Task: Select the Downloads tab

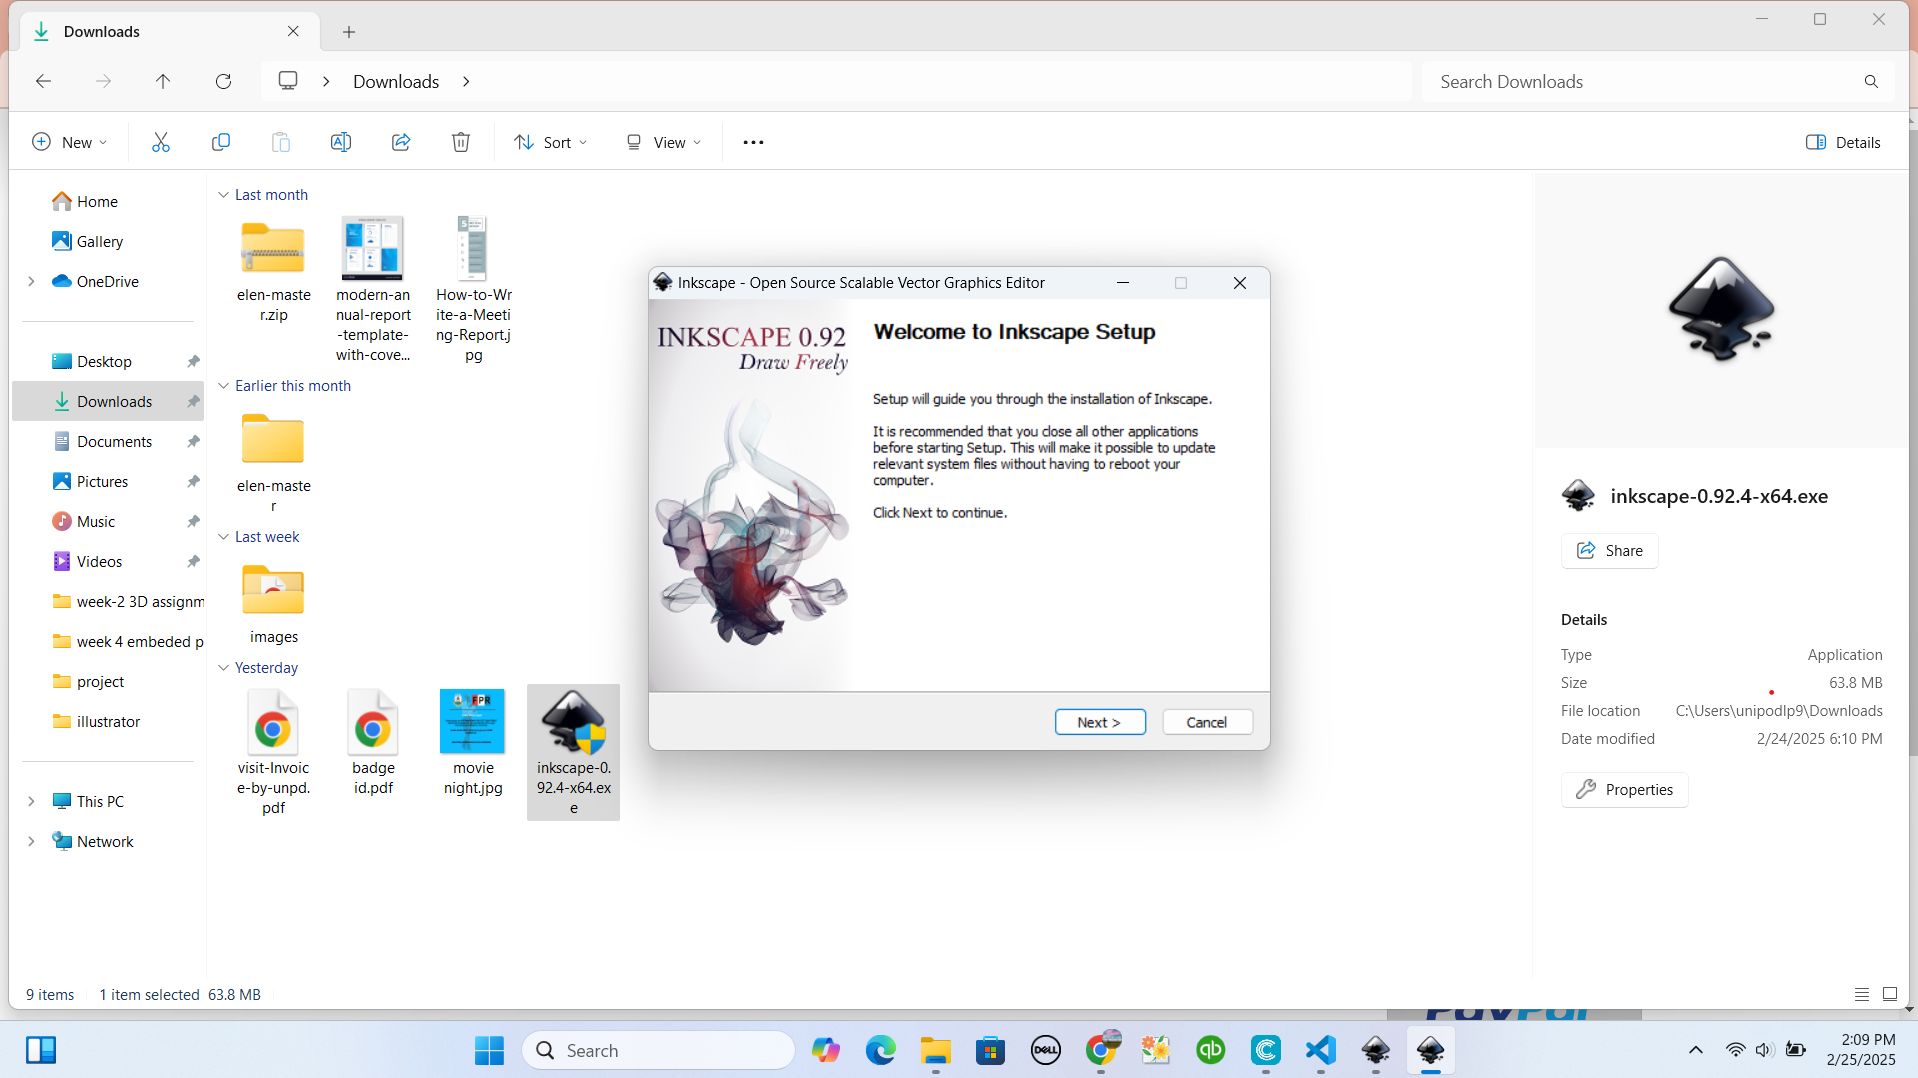Action: (x=168, y=31)
